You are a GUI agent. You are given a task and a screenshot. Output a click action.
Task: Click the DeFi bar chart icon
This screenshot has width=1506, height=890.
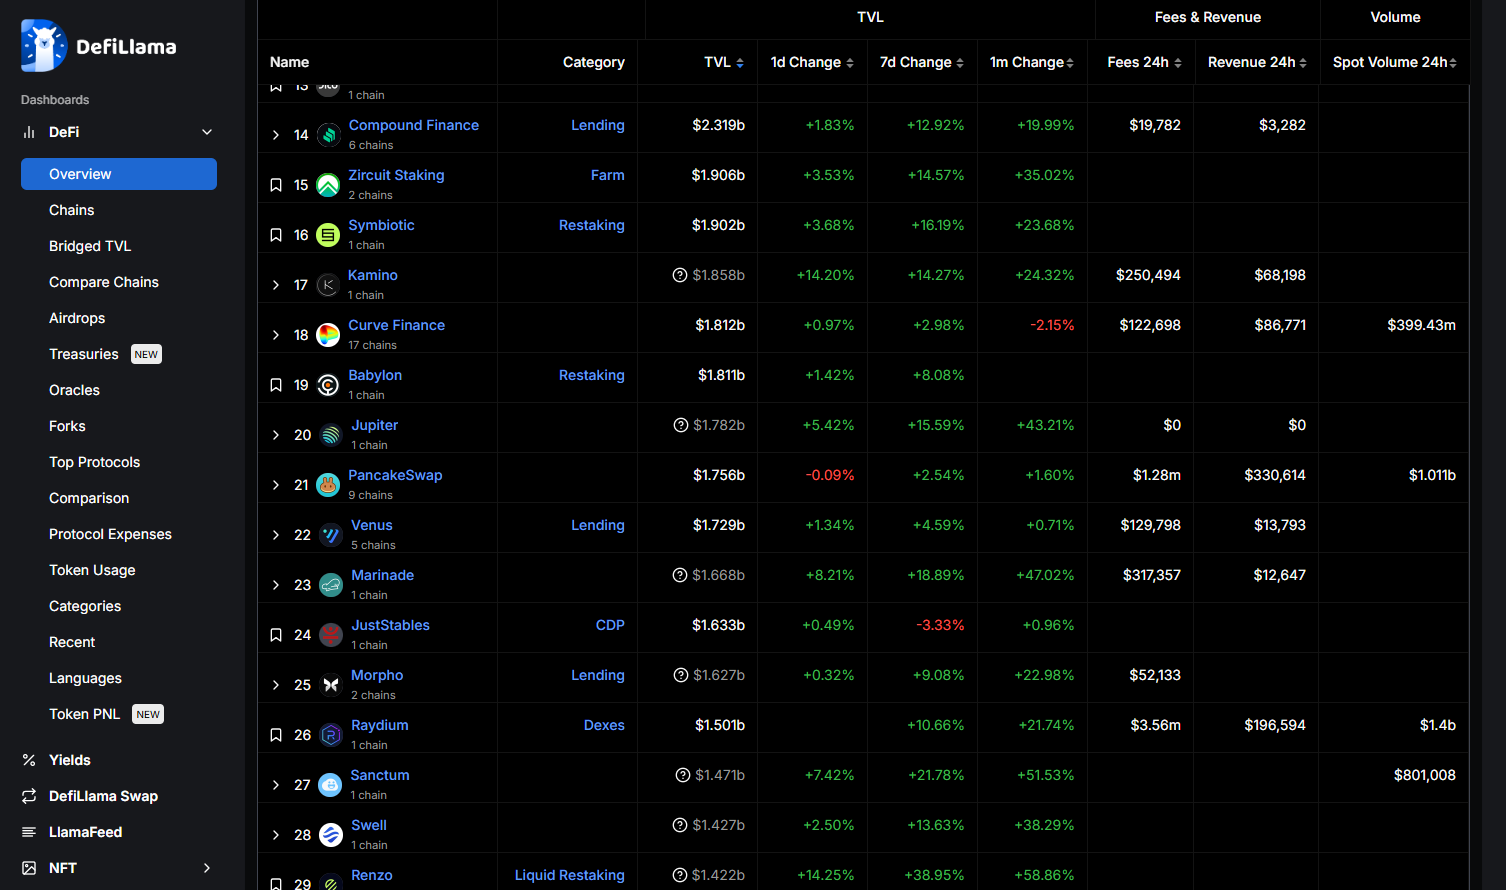[x=29, y=132]
